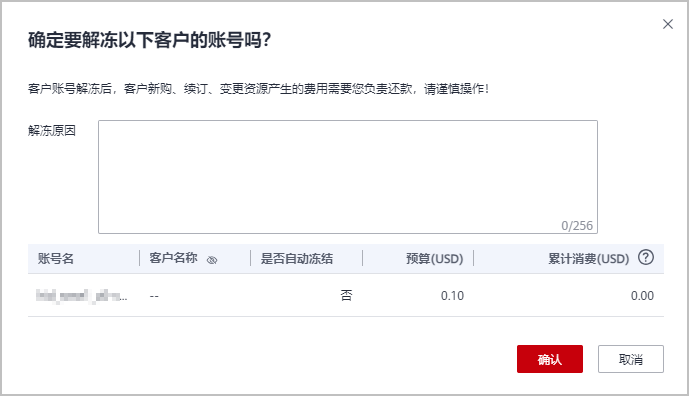Toggle customer name visibility eye icon
The image size is (689, 396).
212,260
